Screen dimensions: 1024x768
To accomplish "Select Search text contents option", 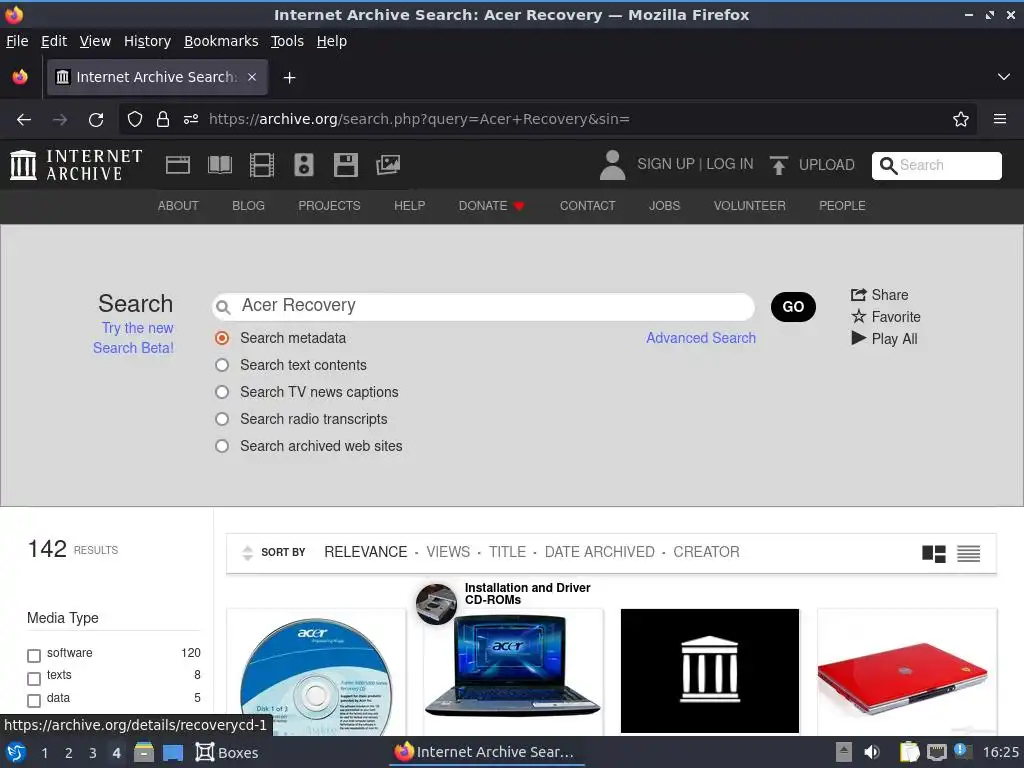I will tap(222, 365).
